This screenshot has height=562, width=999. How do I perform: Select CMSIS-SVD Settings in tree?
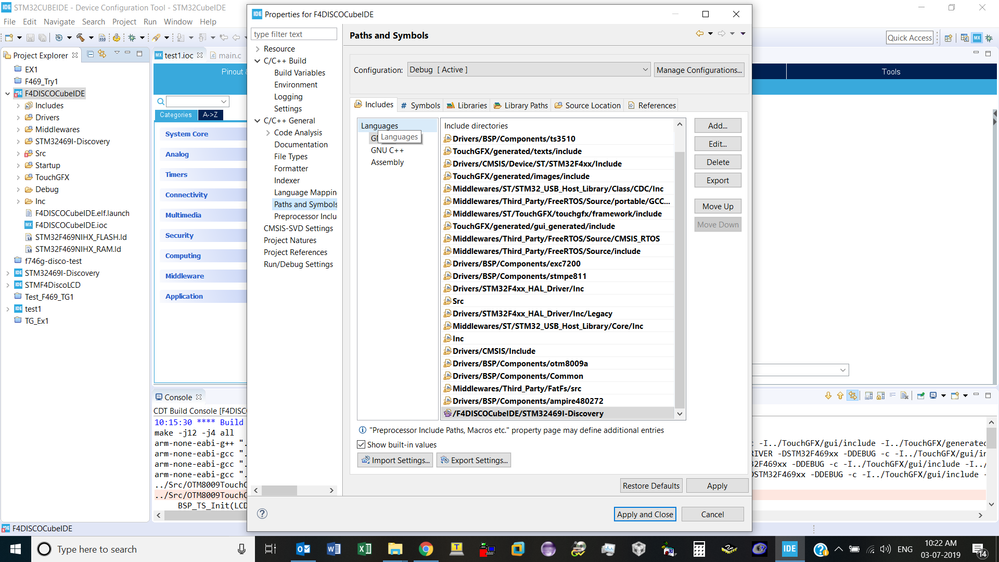298,228
